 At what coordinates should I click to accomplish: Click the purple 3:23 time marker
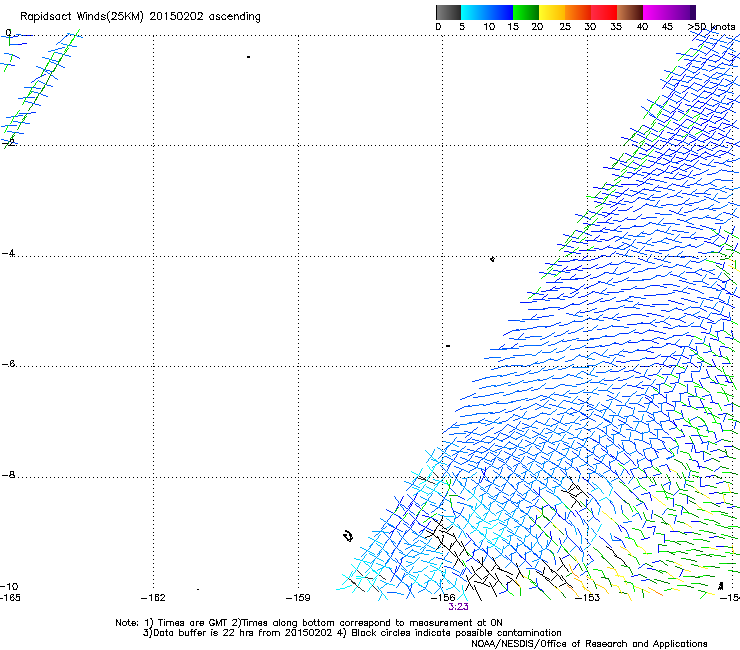click(458, 607)
